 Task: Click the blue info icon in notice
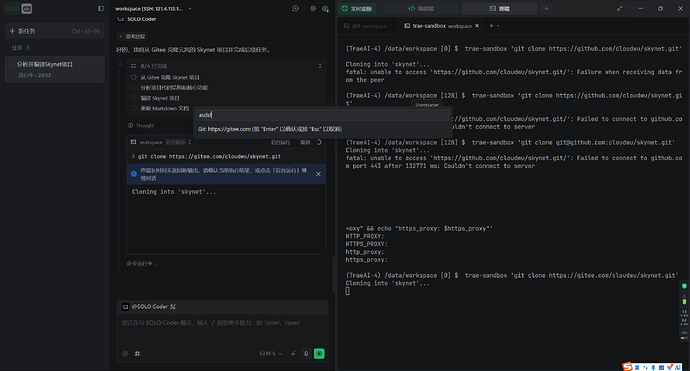click(134, 174)
